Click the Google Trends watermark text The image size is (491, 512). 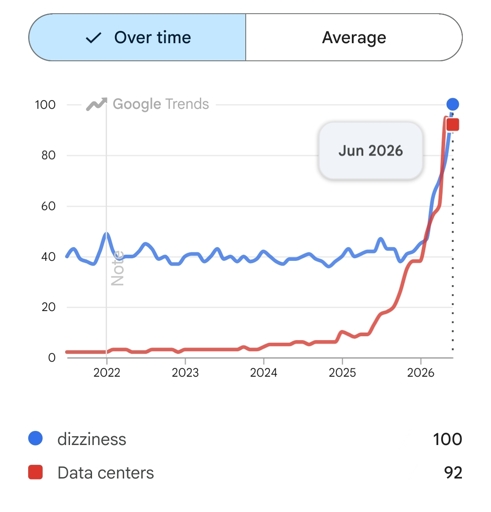point(161,104)
